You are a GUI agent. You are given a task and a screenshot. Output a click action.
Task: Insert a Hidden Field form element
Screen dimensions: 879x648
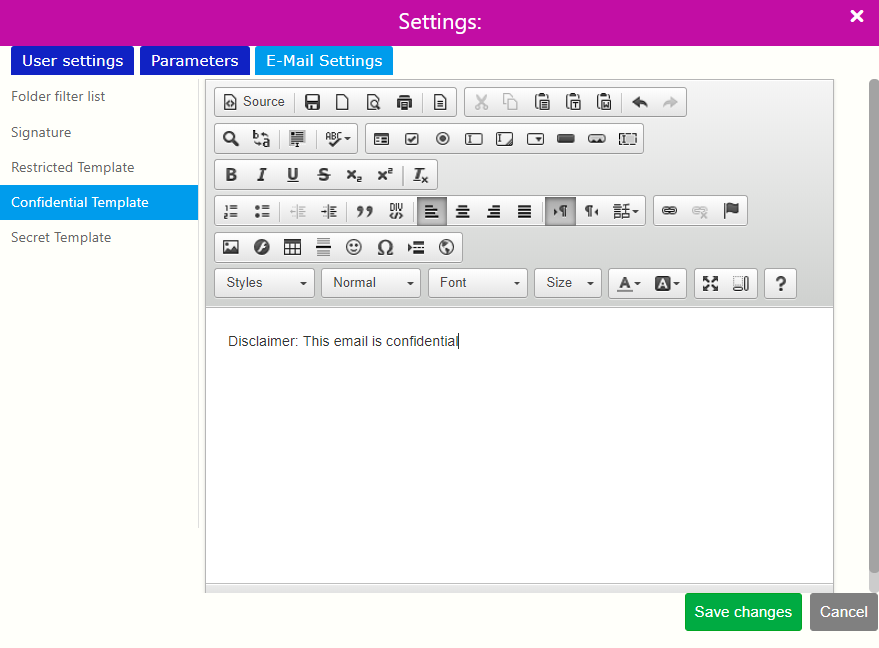[x=627, y=138]
